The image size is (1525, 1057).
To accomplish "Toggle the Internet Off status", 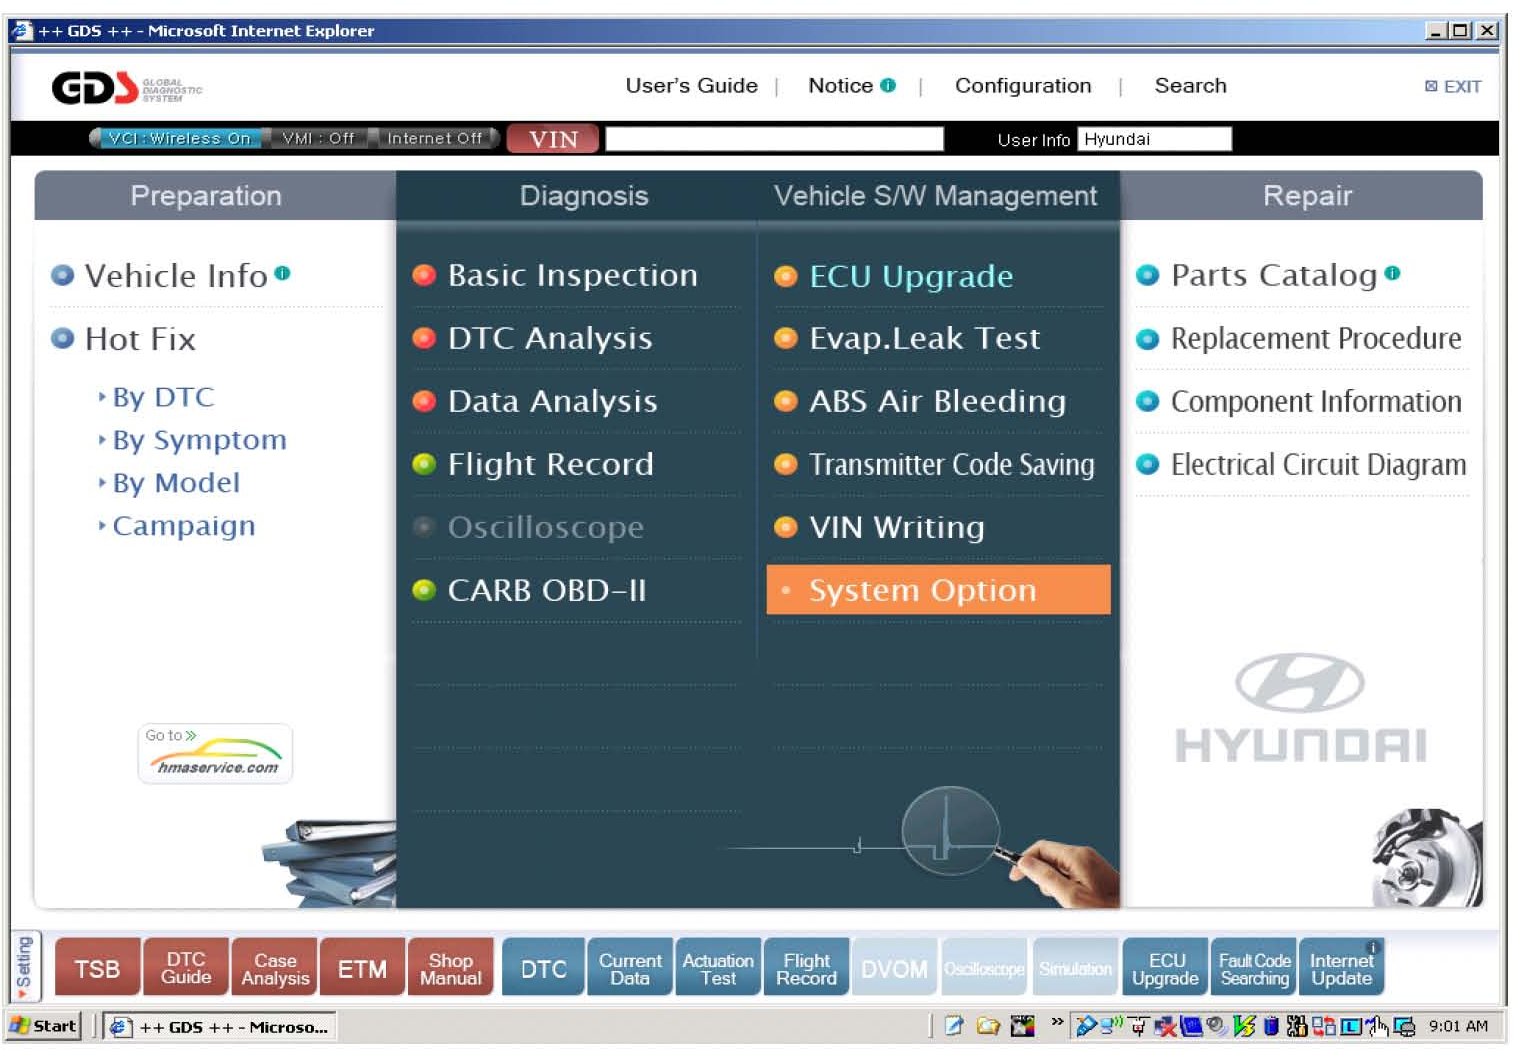I will pyautogui.click(x=433, y=138).
